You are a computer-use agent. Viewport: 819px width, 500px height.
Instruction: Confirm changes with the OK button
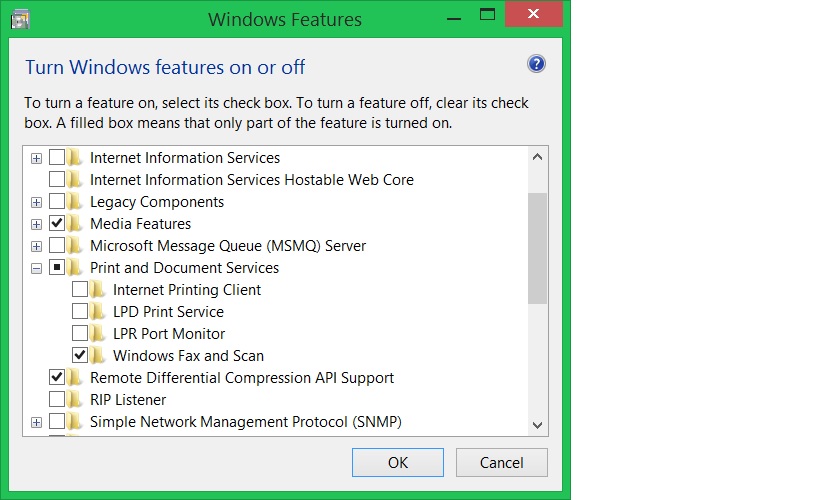(x=397, y=462)
